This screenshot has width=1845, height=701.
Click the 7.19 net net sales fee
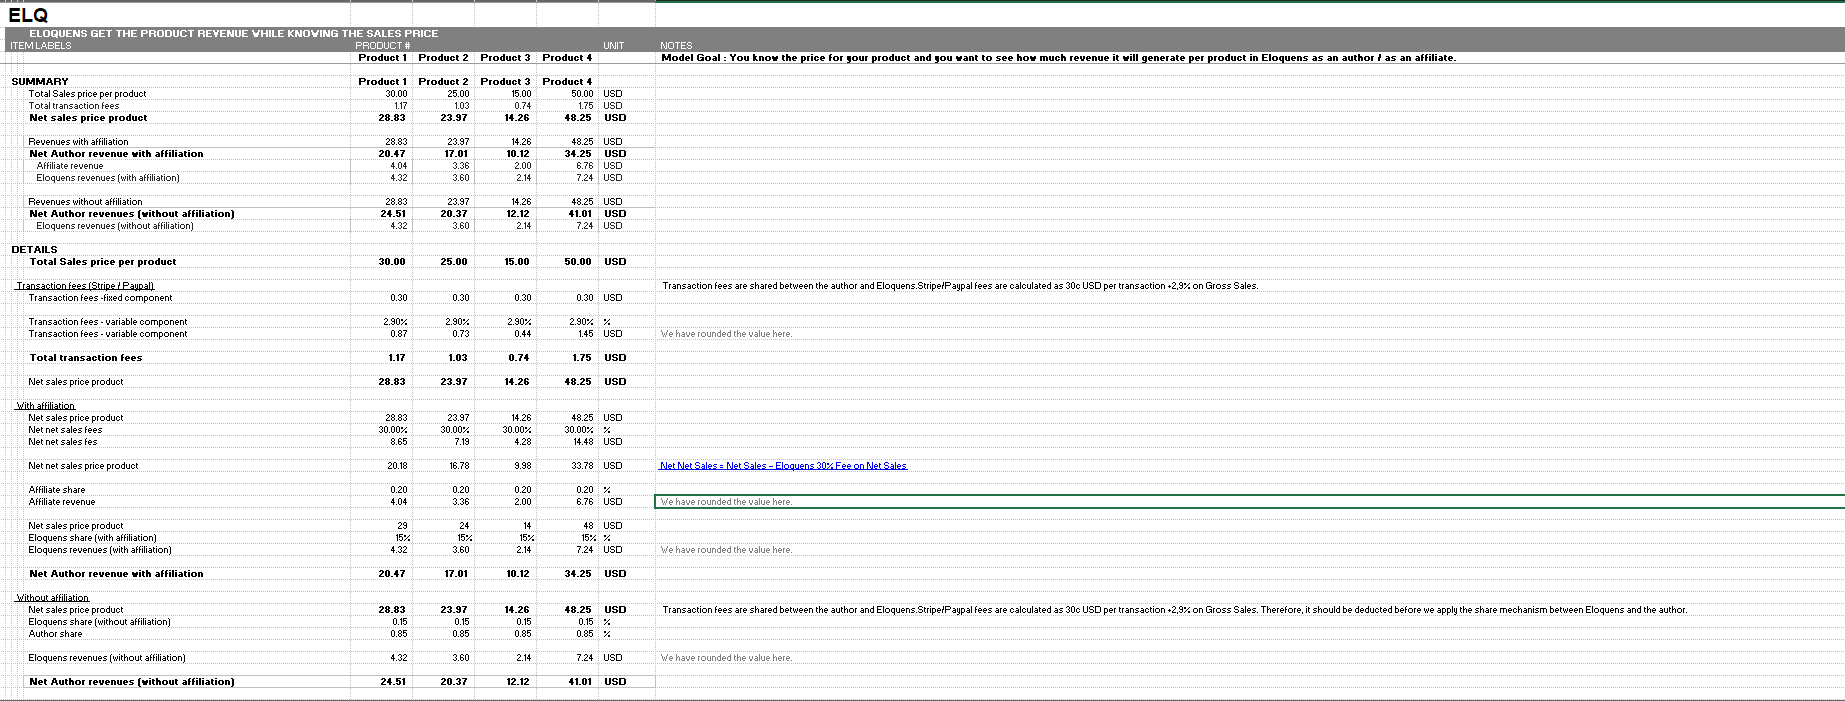[461, 442]
